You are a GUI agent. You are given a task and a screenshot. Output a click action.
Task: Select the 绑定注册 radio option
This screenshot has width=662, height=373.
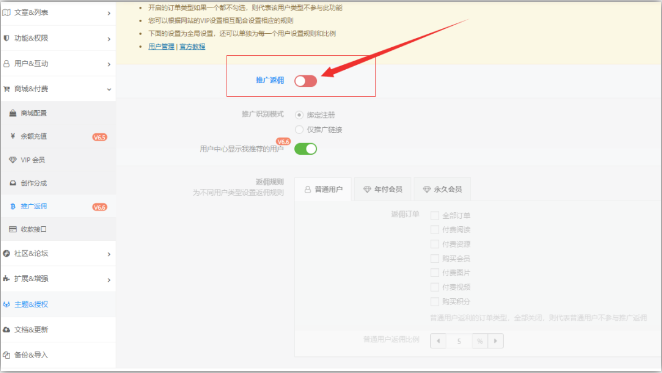click(299, 115)
